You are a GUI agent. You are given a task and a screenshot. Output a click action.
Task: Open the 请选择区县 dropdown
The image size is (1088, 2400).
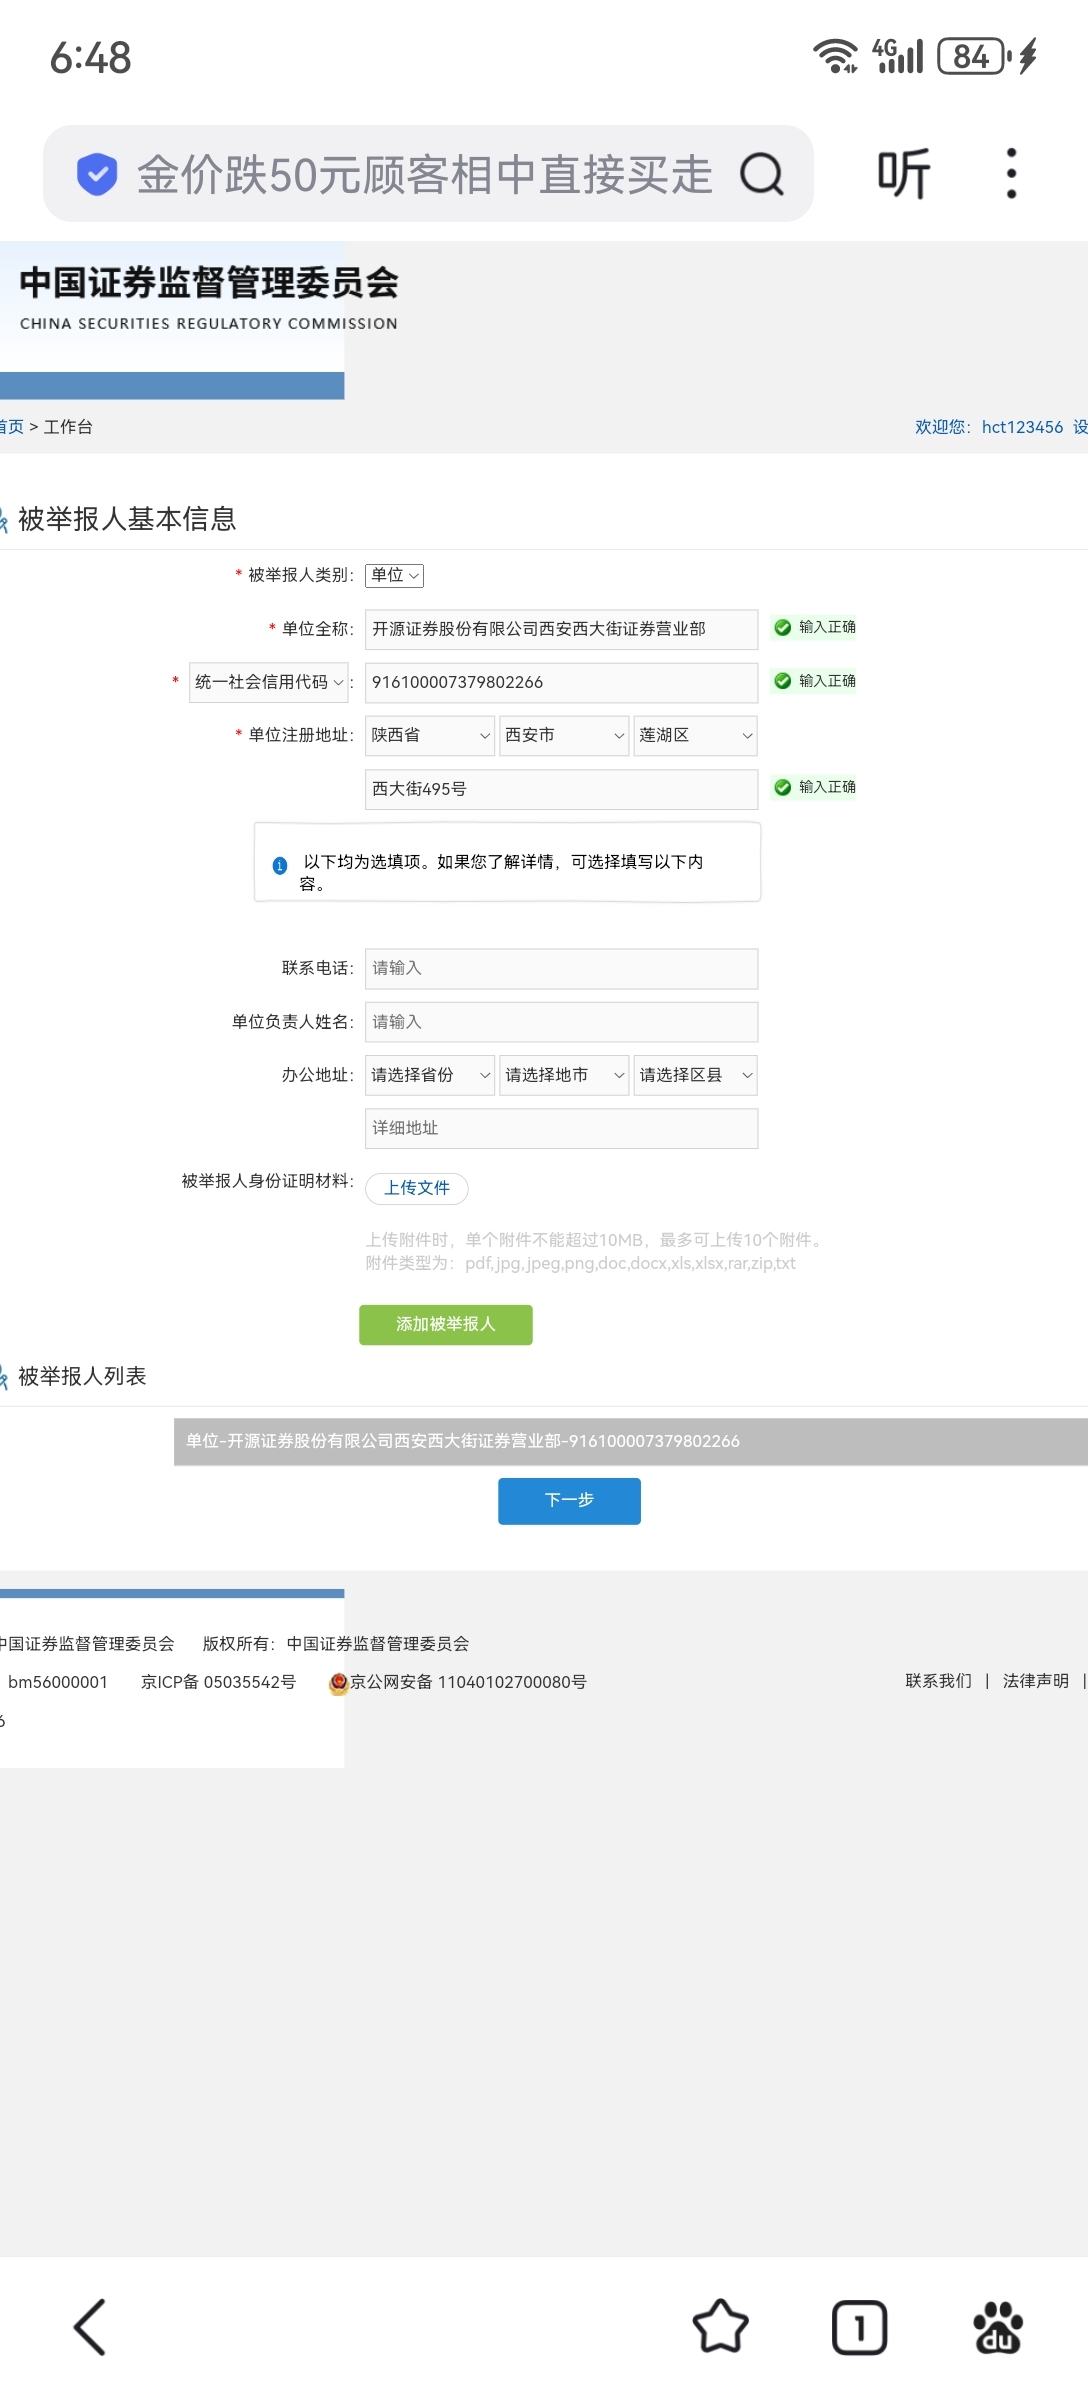695,1075
